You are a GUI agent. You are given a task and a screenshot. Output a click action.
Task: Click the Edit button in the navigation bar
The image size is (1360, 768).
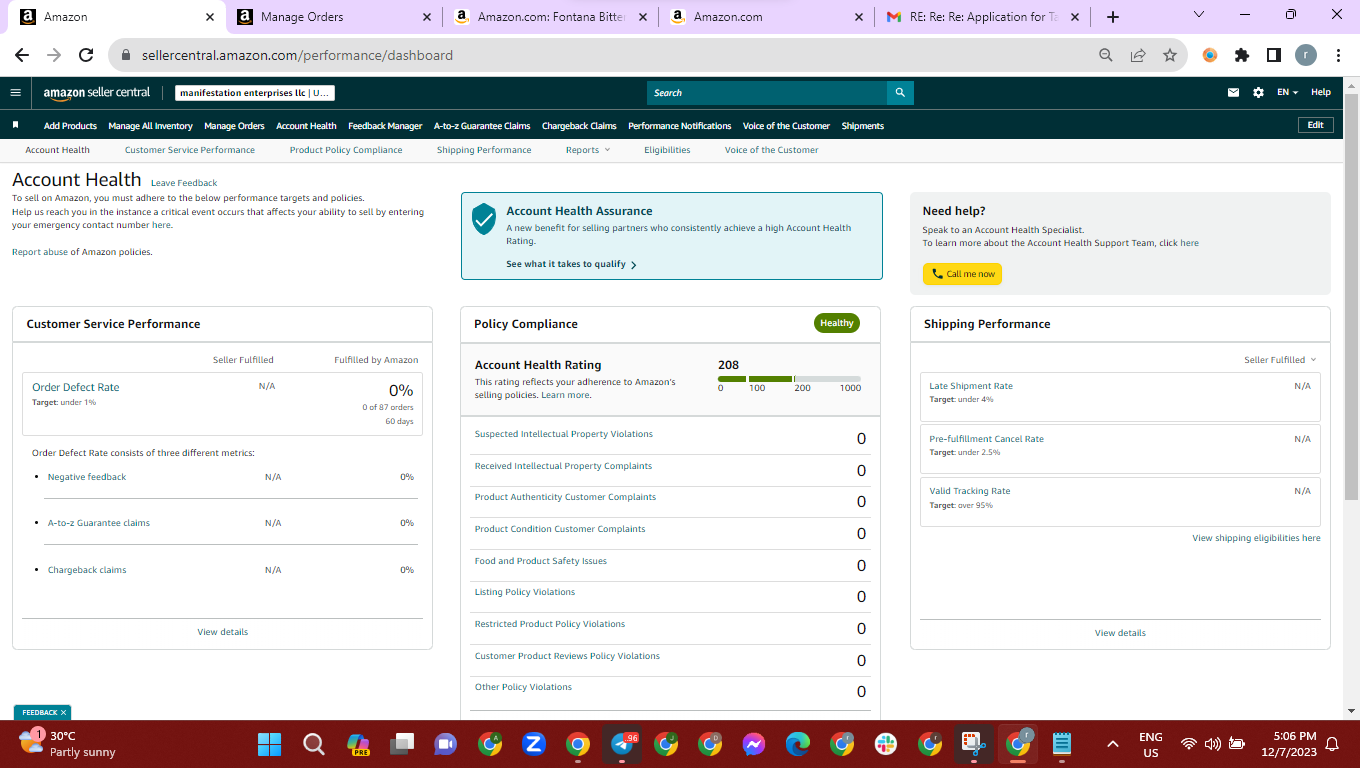tap(1315, 125)
